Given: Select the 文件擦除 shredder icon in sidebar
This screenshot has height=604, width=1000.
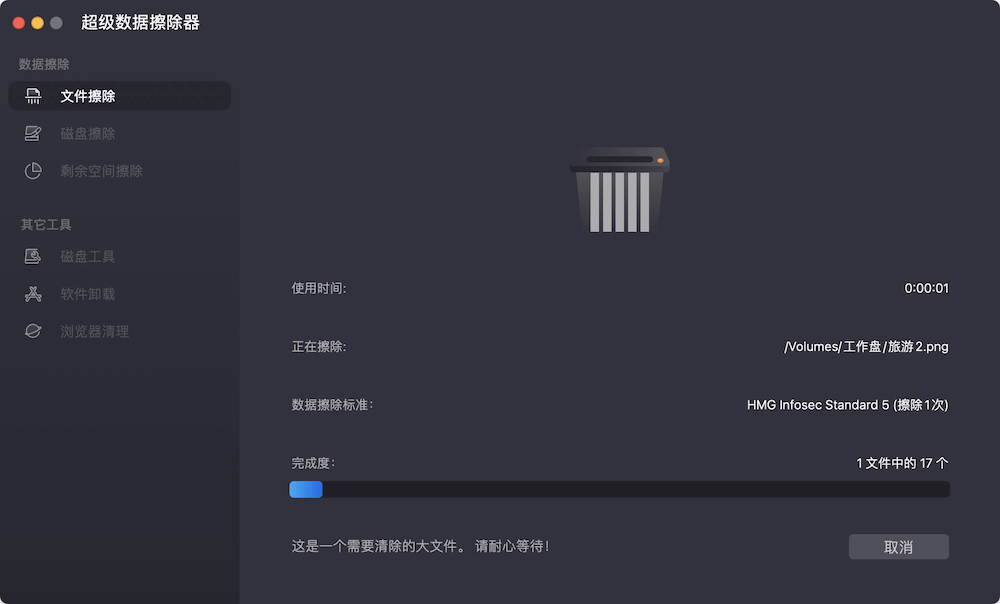Looking at the screenshot, I should (33, 96).
